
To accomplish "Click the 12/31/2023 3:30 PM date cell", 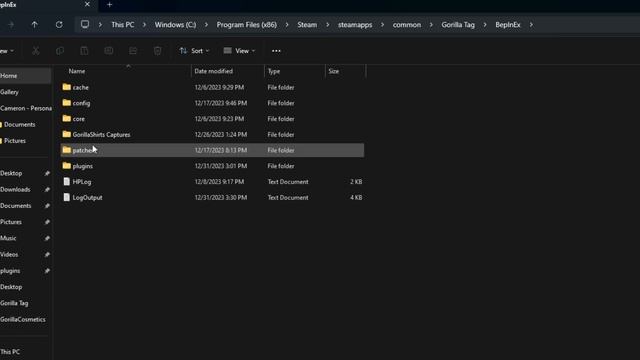I will click(x=220, y=198).
